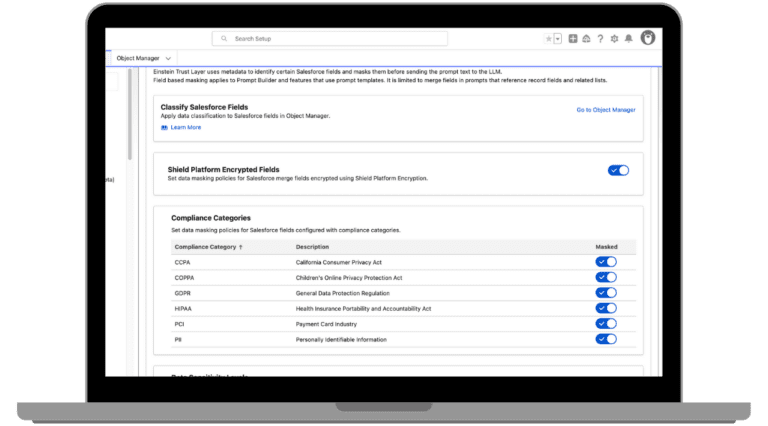
Task: Click the left sidebar scrollbar
Action: tap(130, 115)
